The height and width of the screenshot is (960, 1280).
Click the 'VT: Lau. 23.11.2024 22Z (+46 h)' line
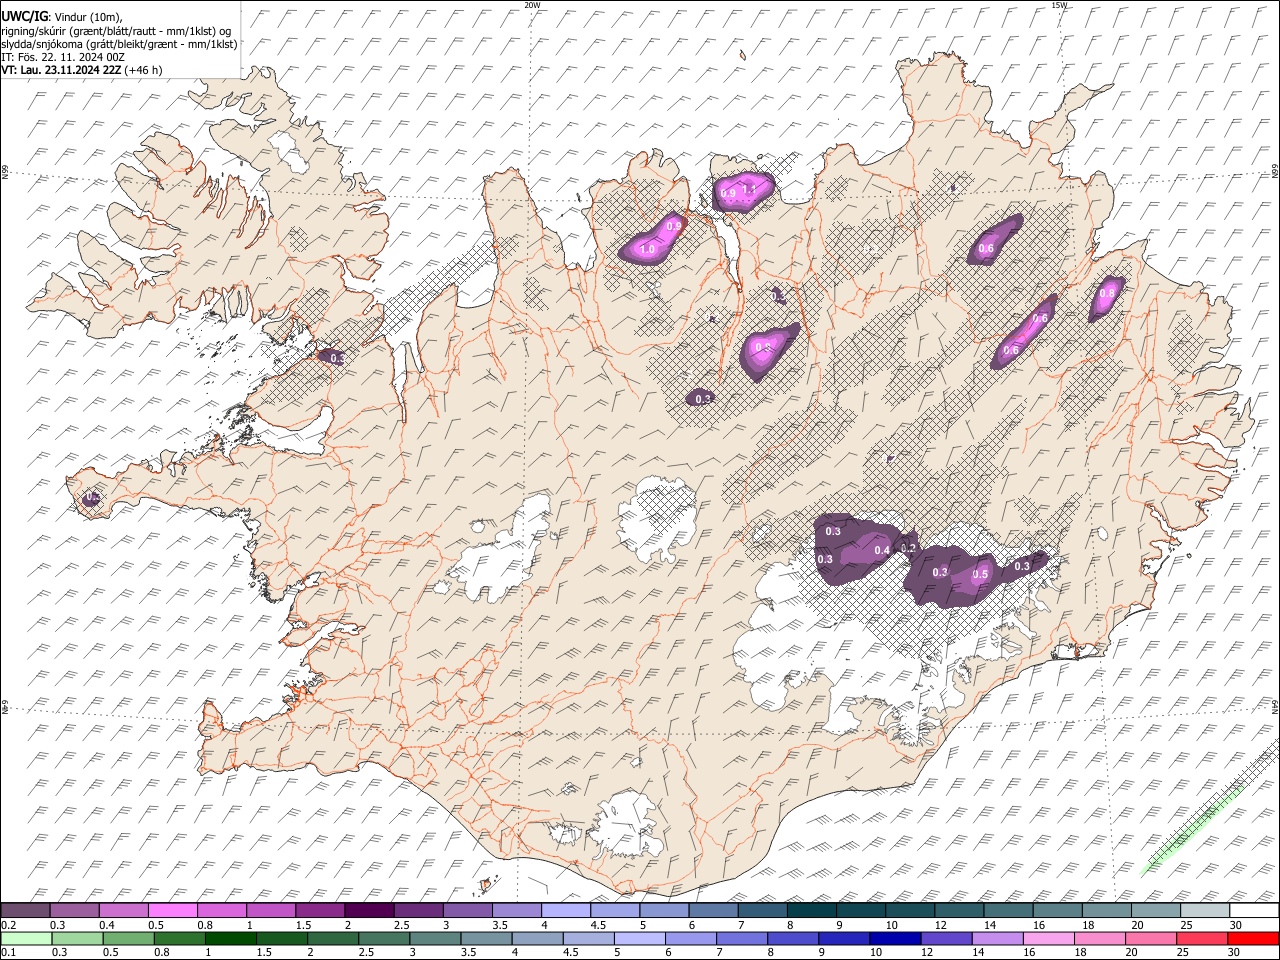point(82,70)
